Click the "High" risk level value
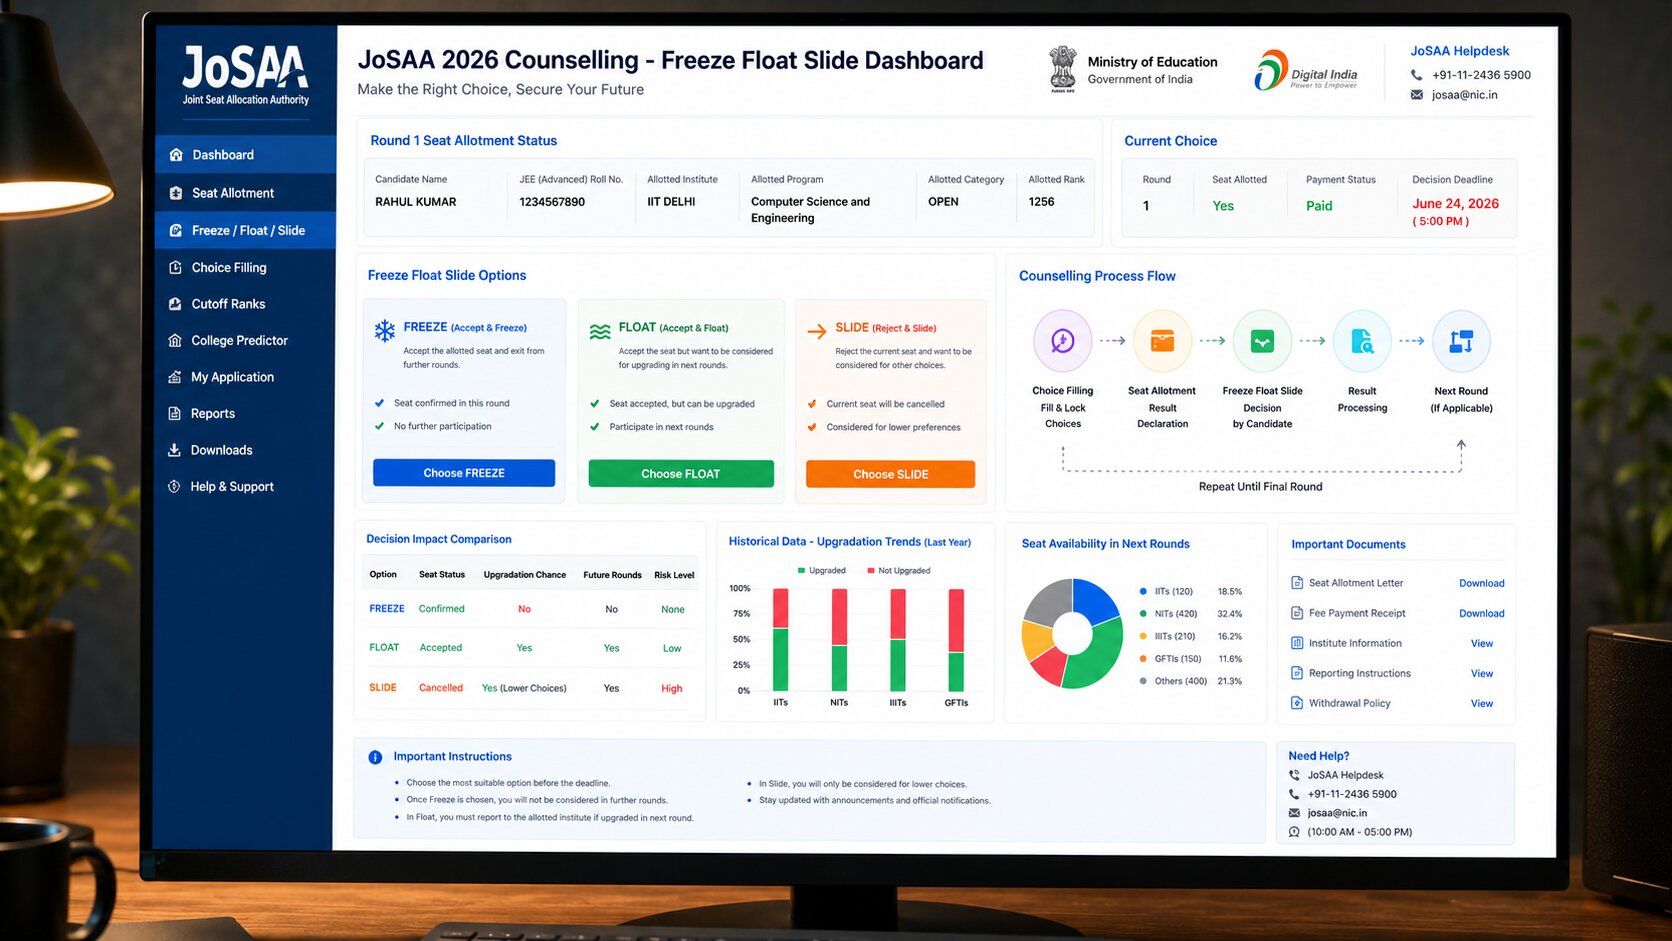Image resolution: width=1672 pixels, height=941 pixels. pos(672,689)
